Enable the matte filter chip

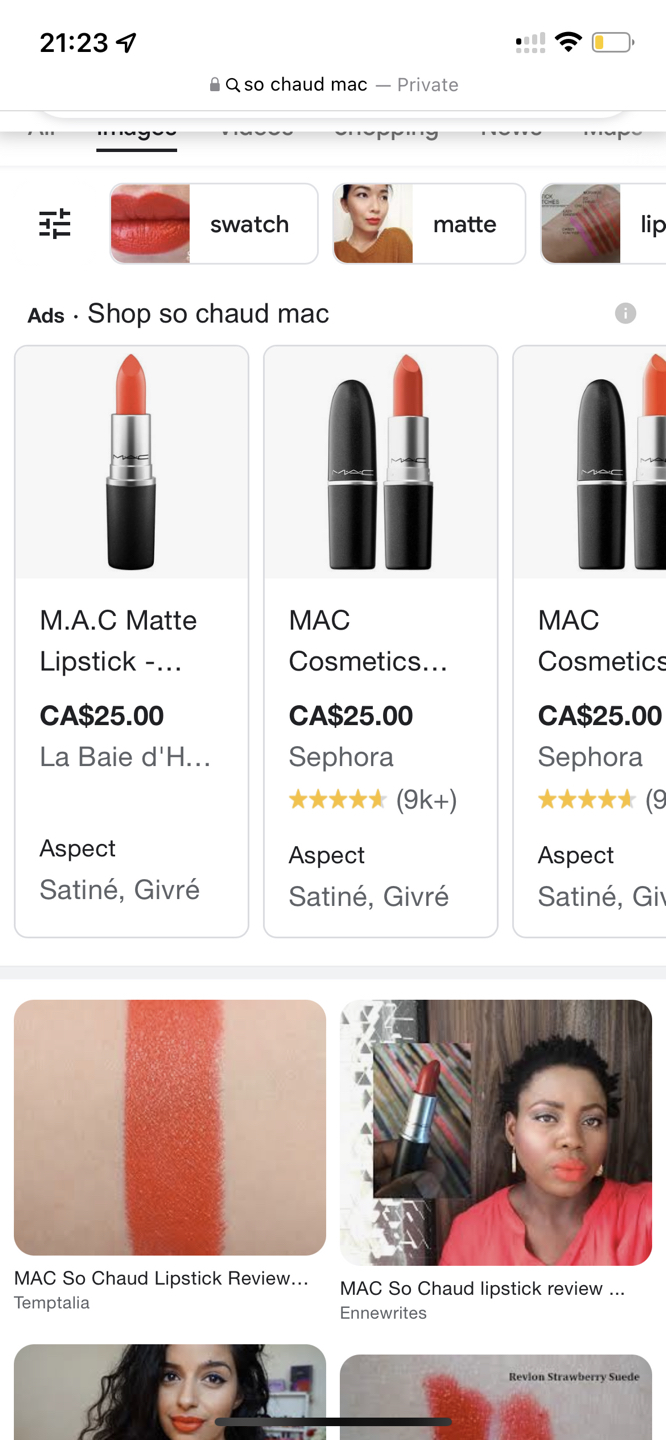point(428,224)
